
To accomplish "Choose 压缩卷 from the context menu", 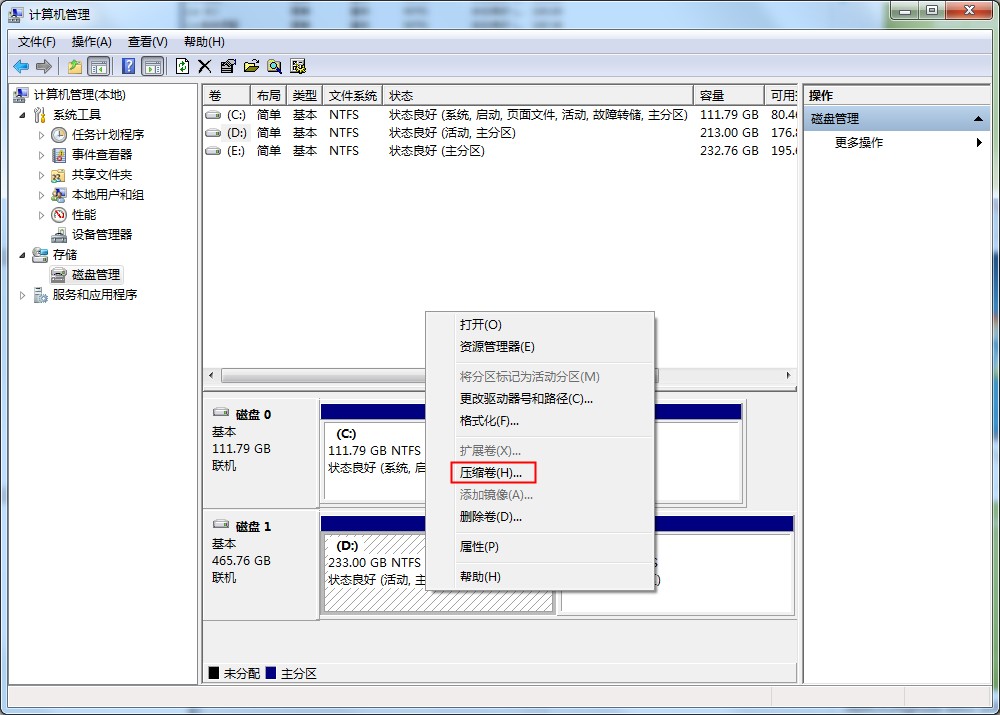I will pyautogui.click(x=492, y=472).
